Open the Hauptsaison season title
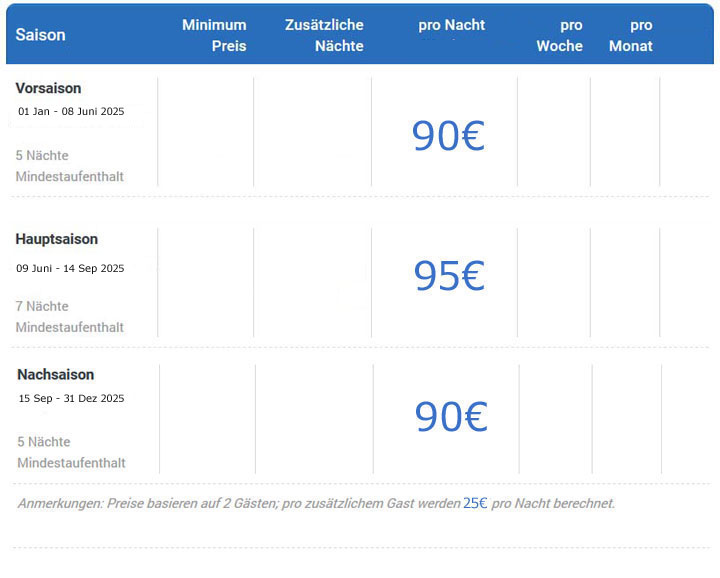The height and width of the screenshot is (578, 720). tap(57, 239)
